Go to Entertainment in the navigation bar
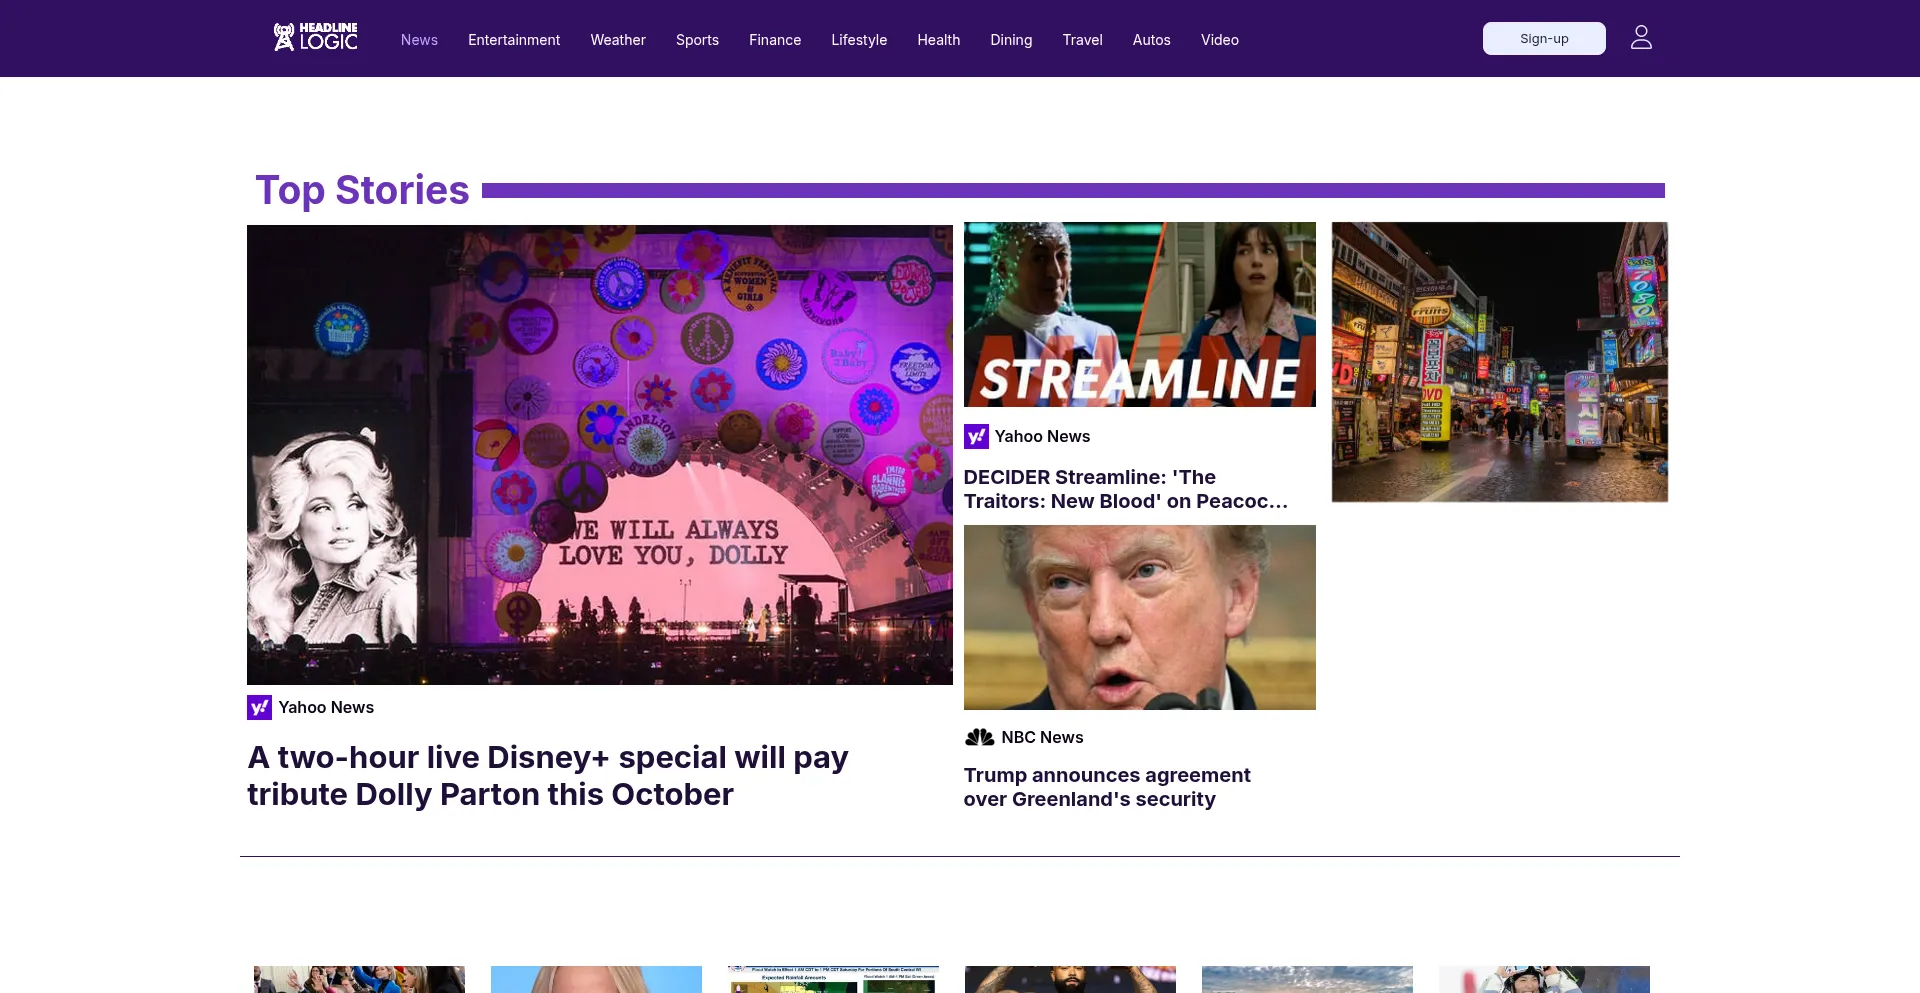The height and width of the screenshot is (993, 1920). 514,40
